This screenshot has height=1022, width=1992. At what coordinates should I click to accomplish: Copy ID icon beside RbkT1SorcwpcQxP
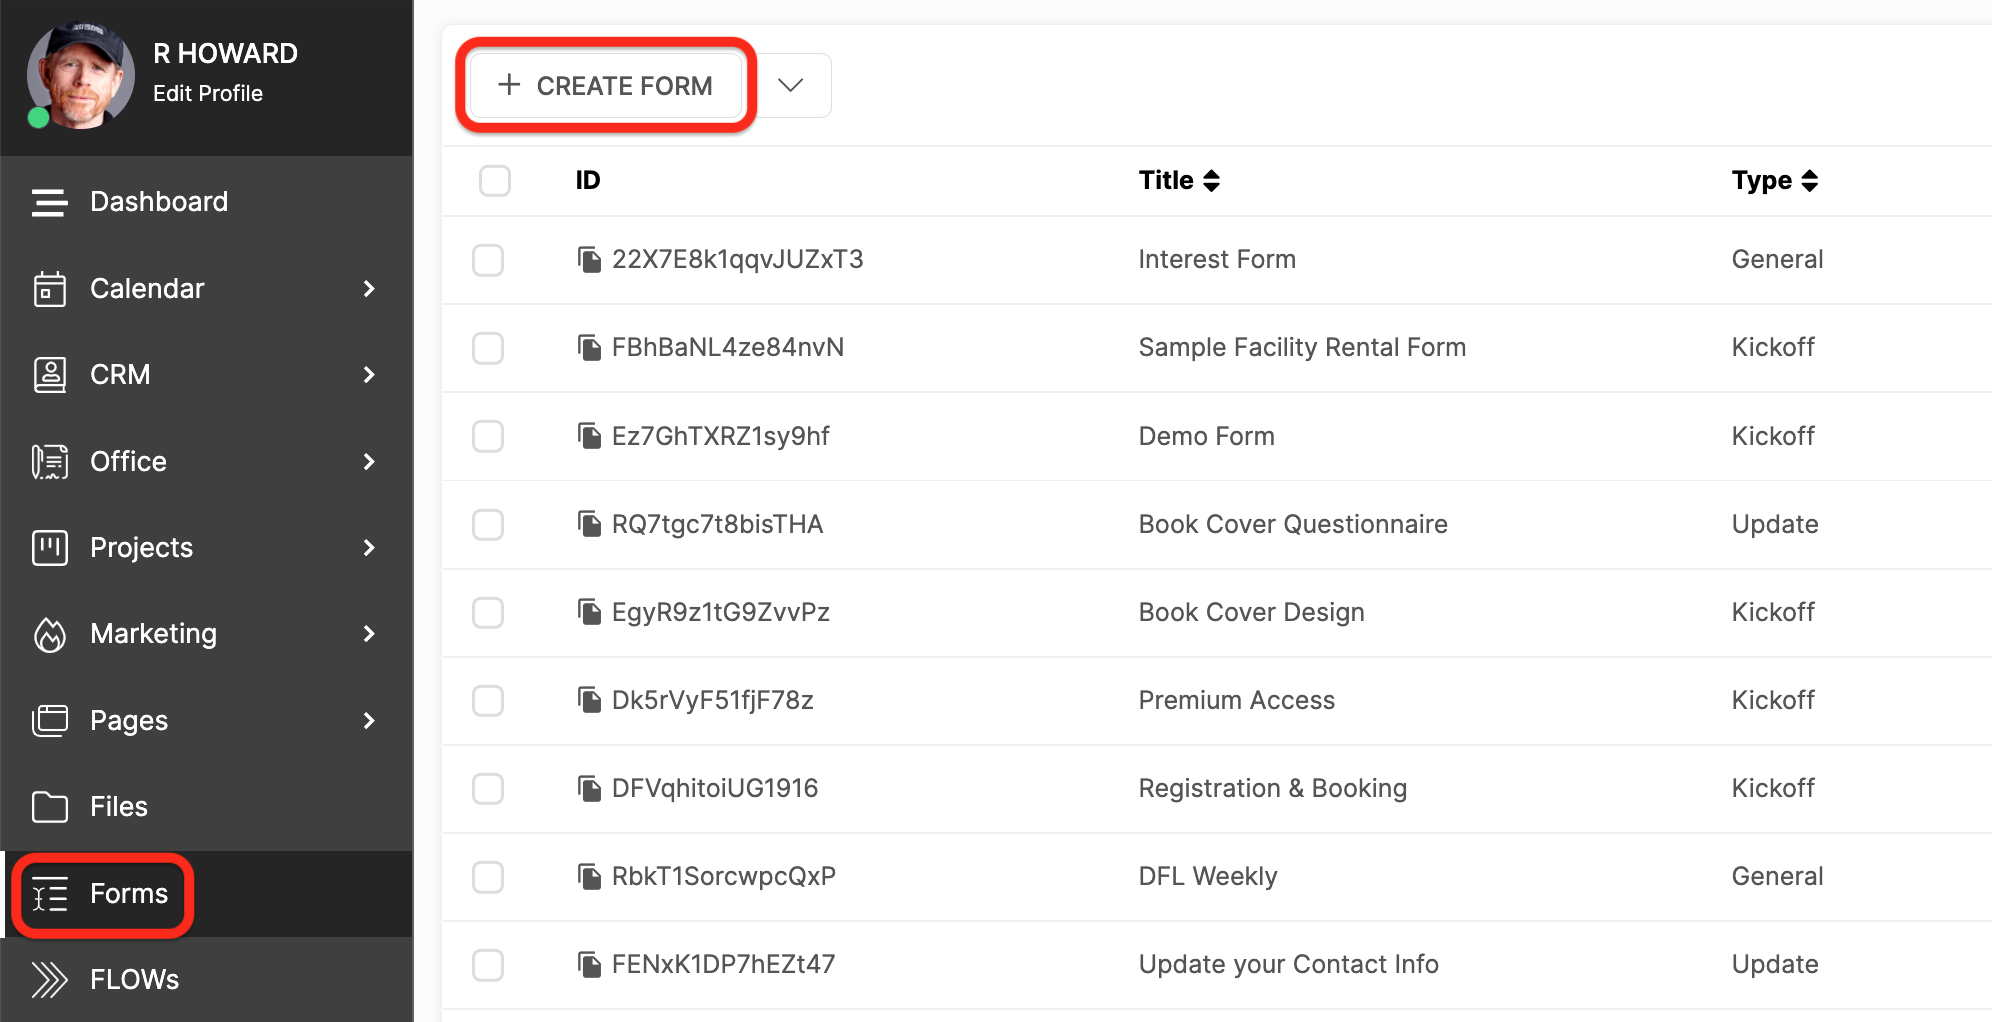click(x=589, y=876)
